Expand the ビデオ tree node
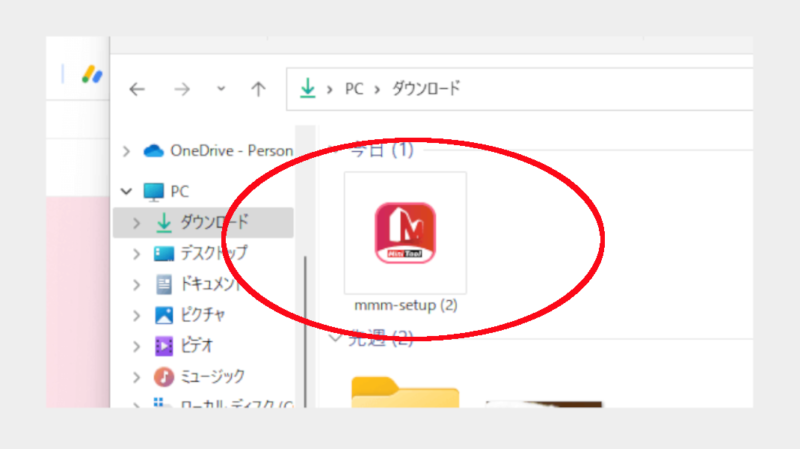This screenshot has width=800, height=449. (136, 347)
